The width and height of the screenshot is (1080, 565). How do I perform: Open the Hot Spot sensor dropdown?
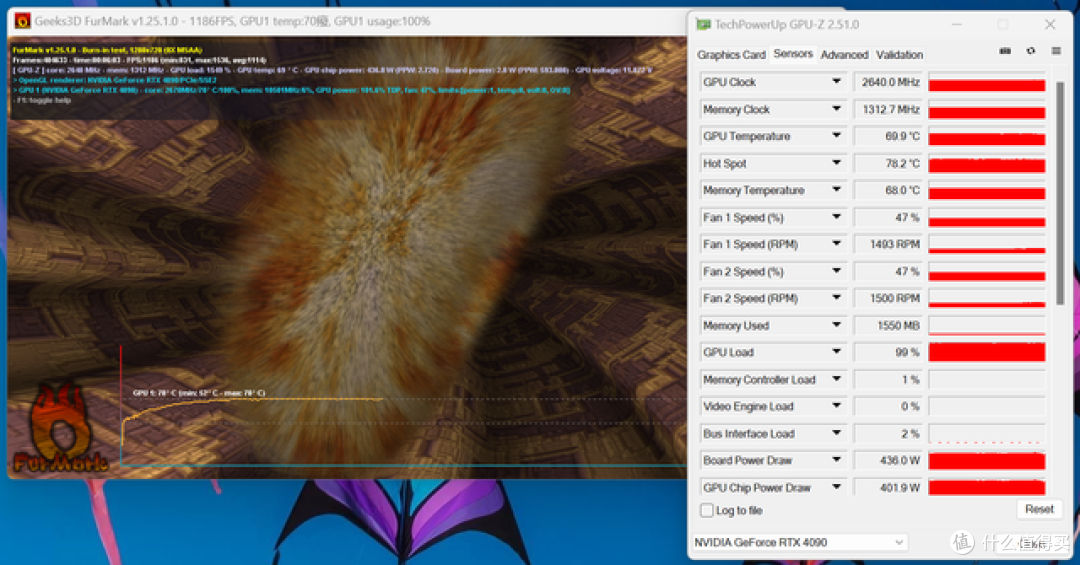(836, 163)
